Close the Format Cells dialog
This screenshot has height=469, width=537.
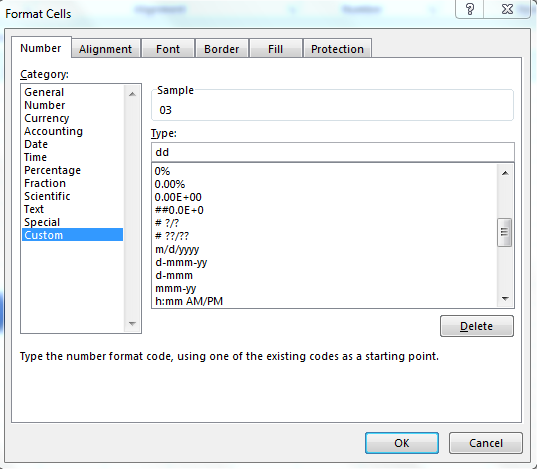(x=507, y=9)
